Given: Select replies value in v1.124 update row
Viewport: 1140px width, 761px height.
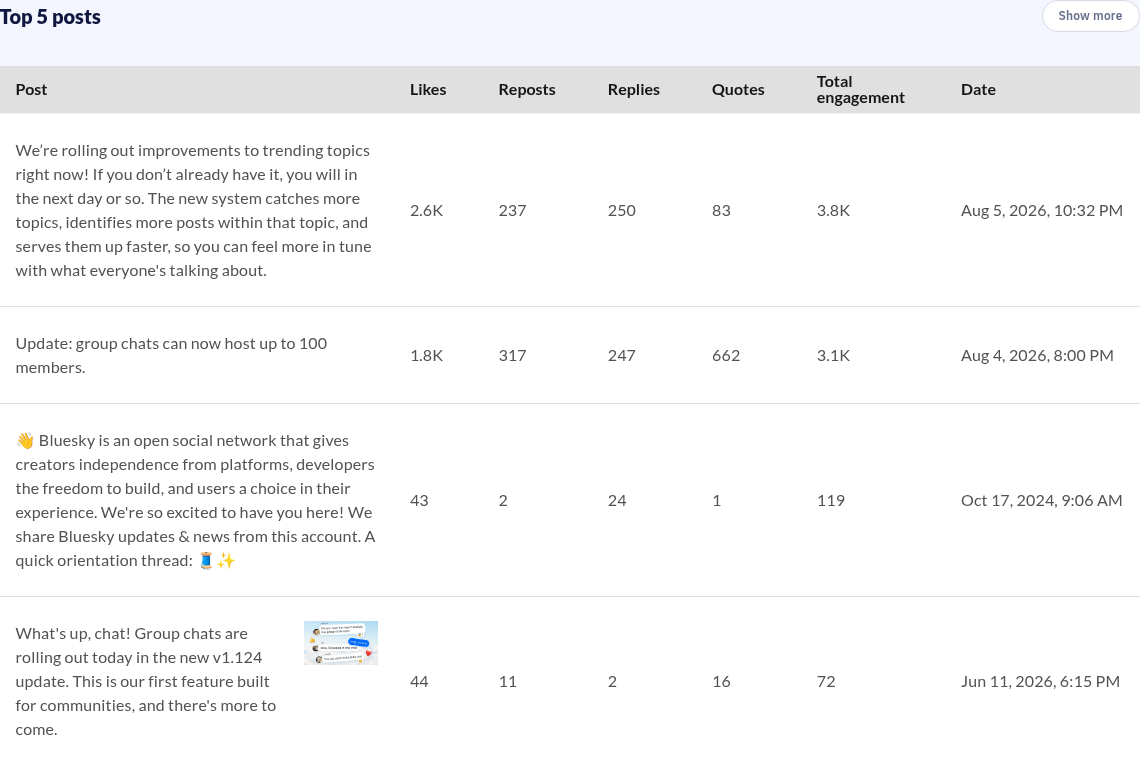Looking at the screenshot, I should (x=612, y=681).
